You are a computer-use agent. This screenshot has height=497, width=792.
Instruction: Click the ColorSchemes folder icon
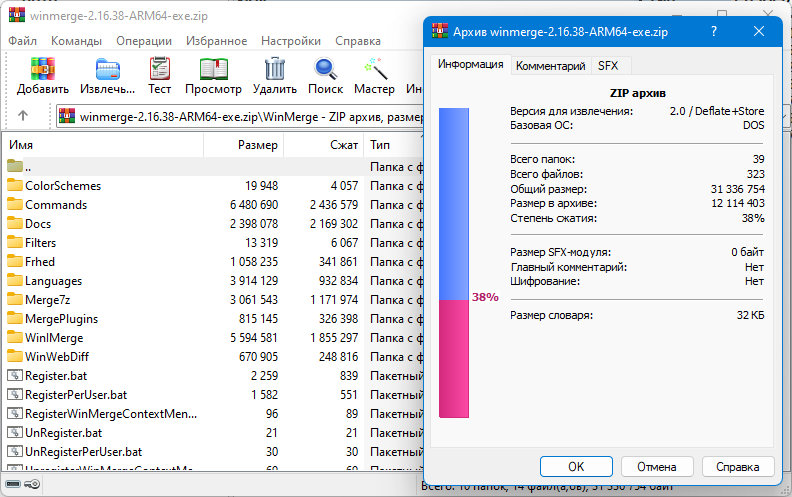[15, 185]
